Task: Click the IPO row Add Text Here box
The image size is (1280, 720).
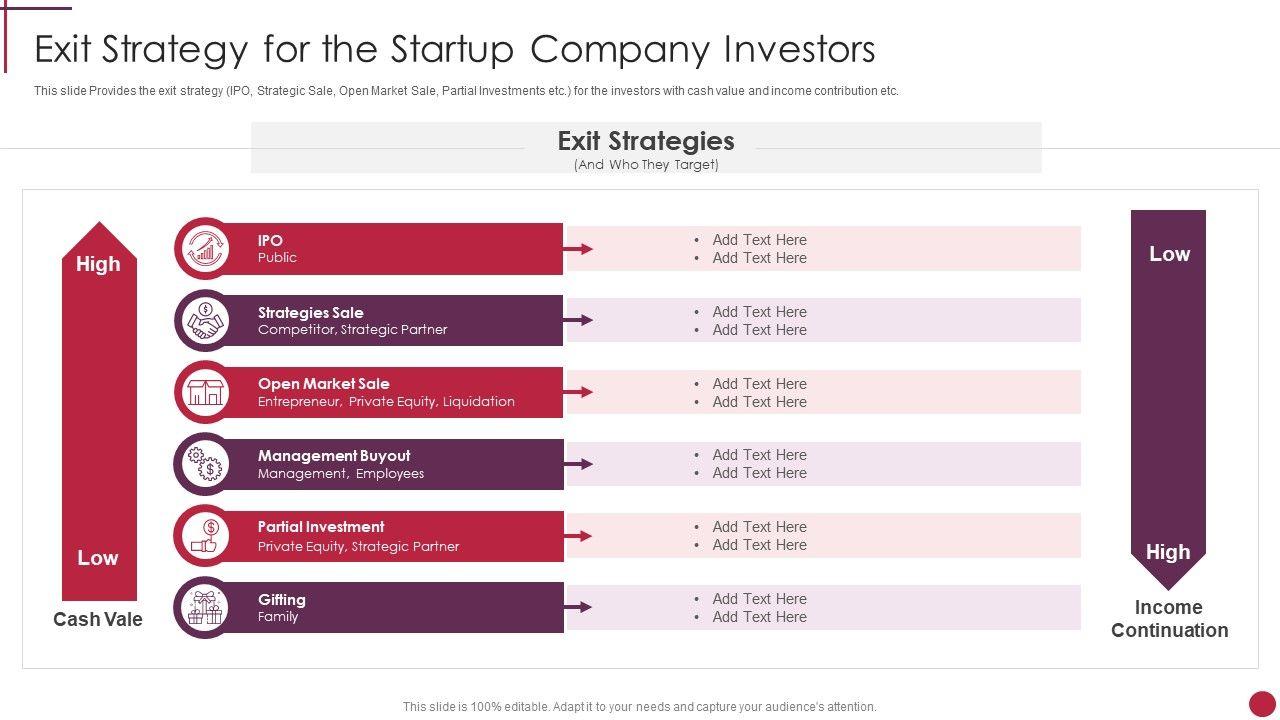Action: (824, 249)
